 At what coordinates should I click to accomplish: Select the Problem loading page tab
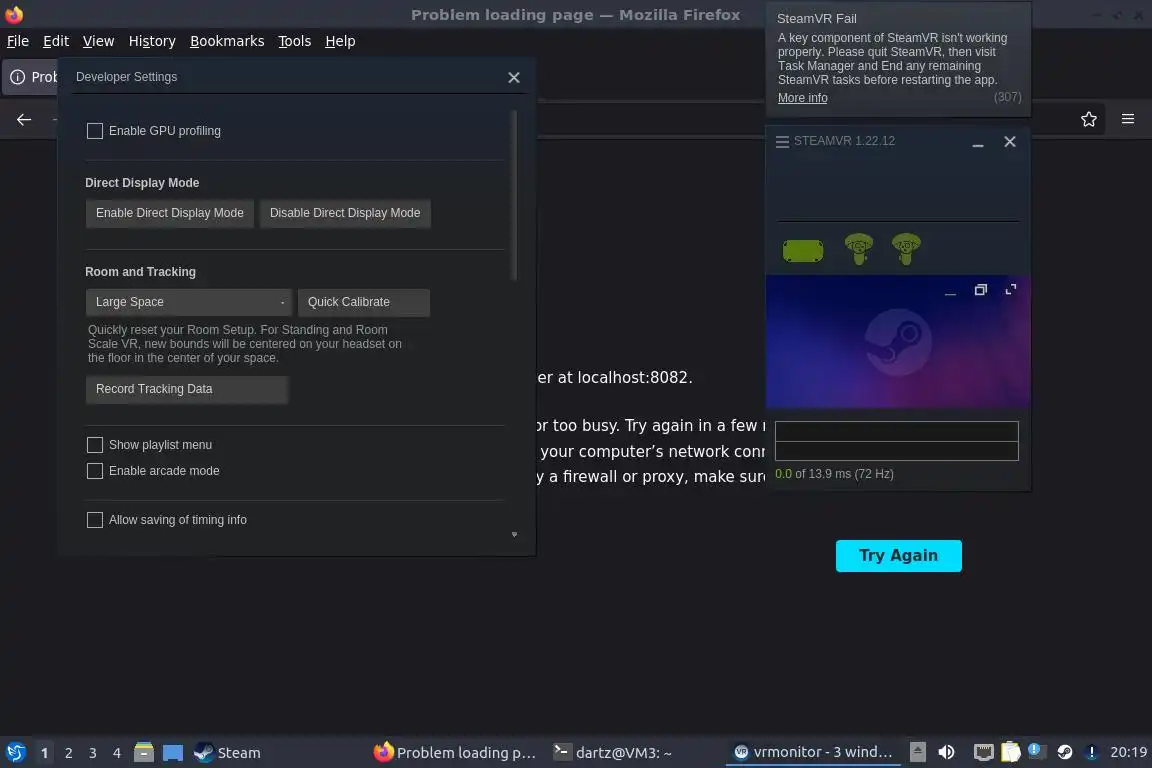point(30,77)
